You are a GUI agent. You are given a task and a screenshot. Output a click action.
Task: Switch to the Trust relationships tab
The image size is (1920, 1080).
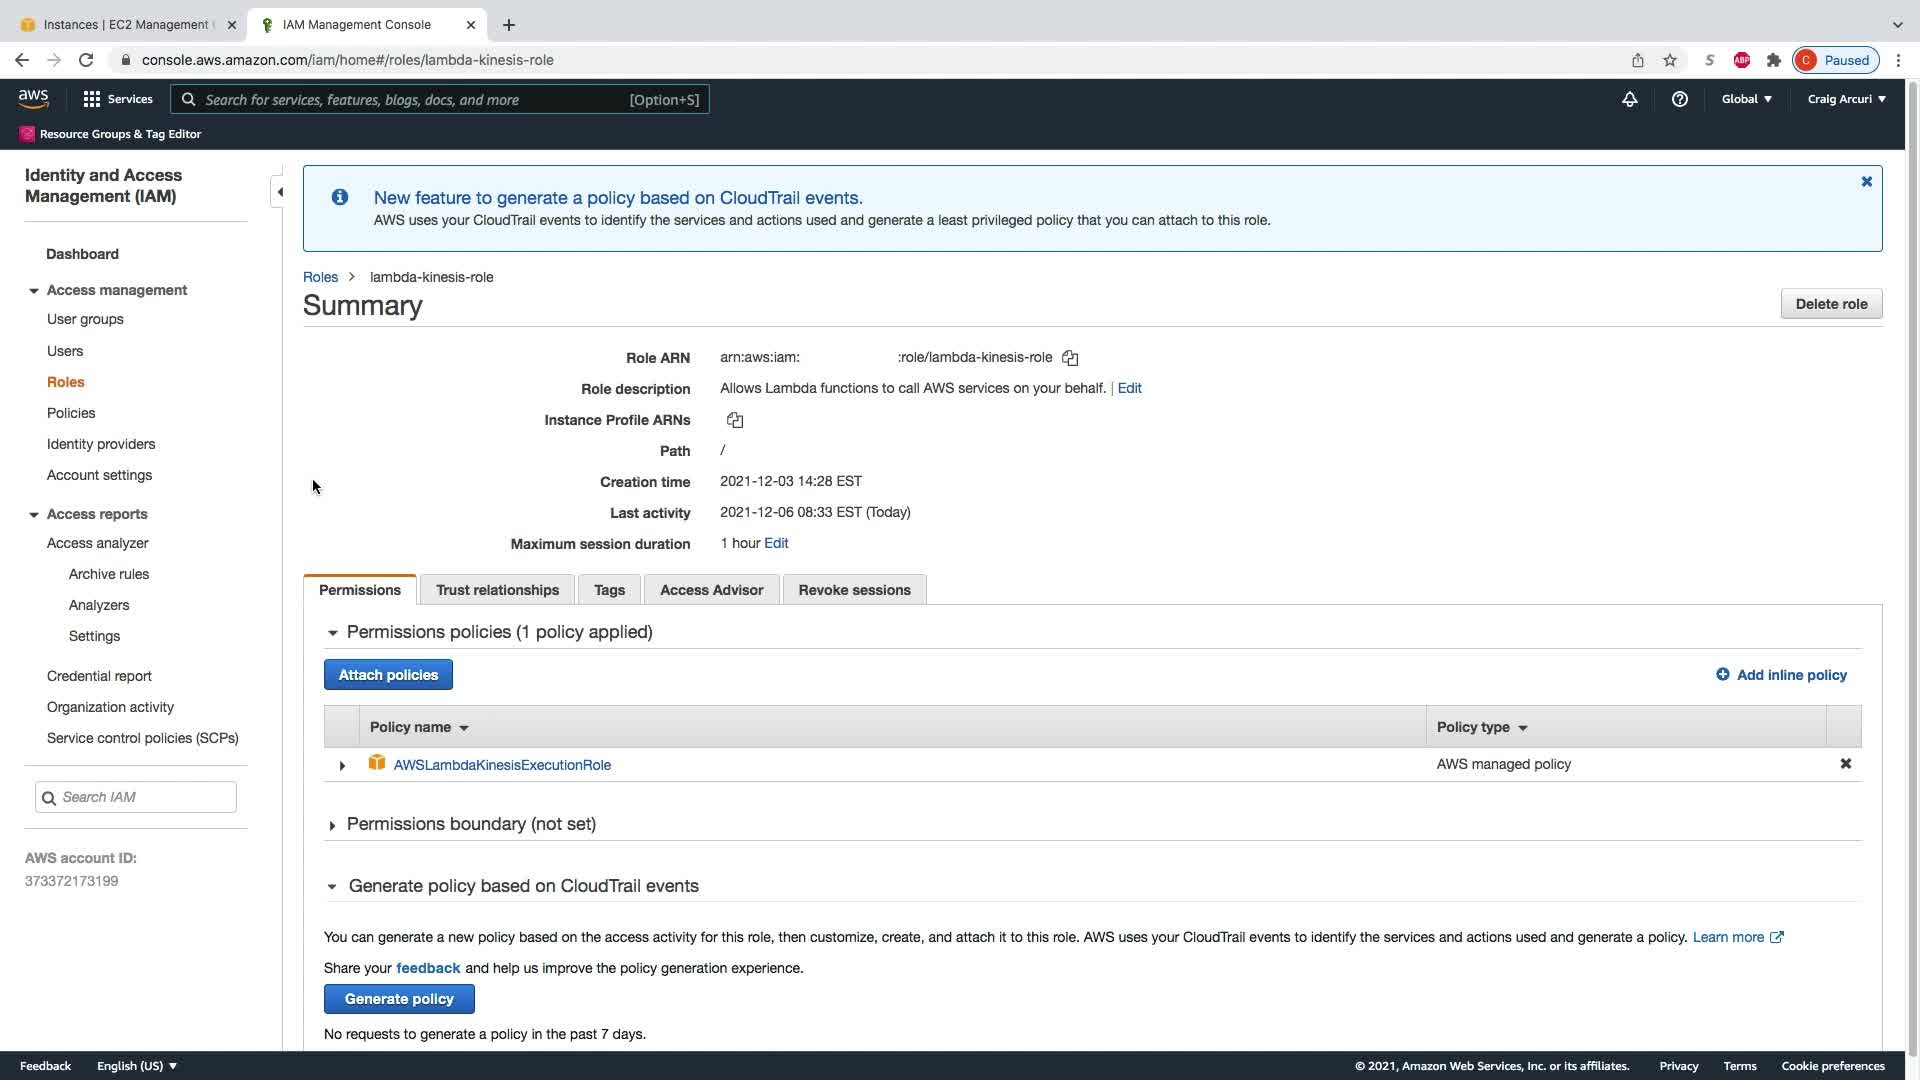[x=497, y=590]
